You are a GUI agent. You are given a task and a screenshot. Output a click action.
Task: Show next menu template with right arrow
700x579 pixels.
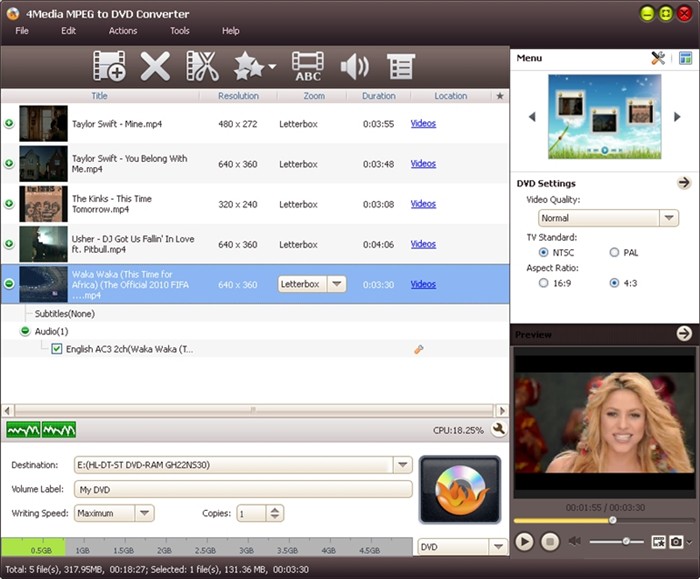tap(677, 117)
